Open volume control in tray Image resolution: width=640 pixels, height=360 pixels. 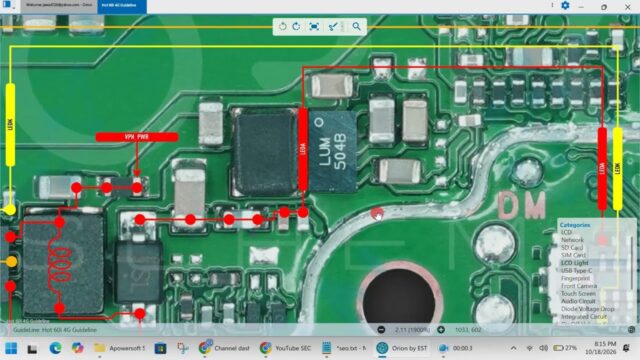(543, 348)
